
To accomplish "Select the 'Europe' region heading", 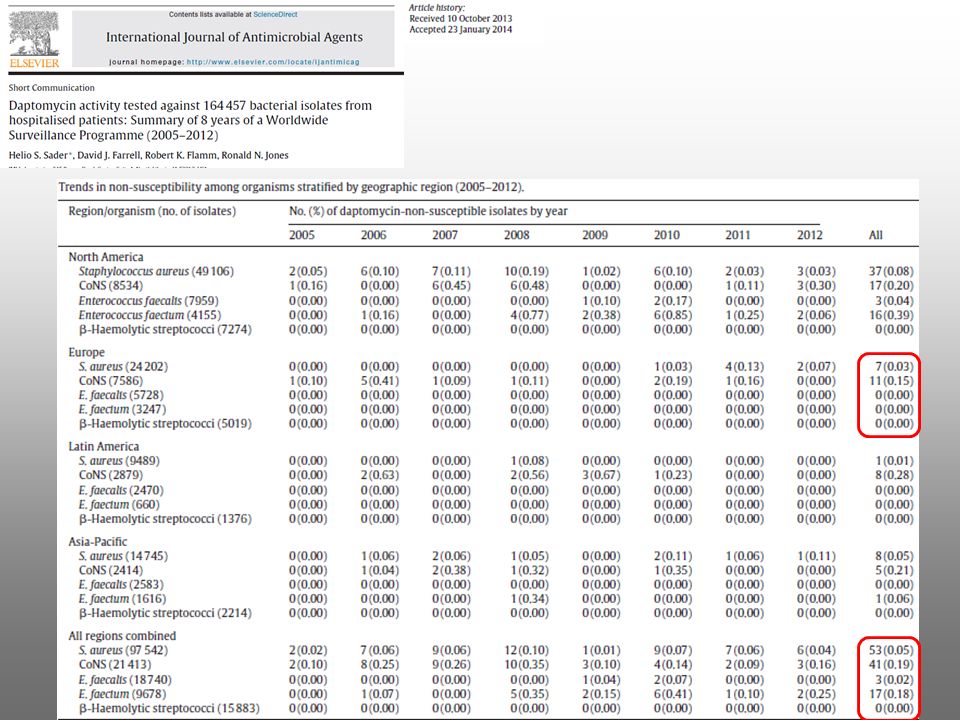I will pyautogui.click(x=86, y=353).
